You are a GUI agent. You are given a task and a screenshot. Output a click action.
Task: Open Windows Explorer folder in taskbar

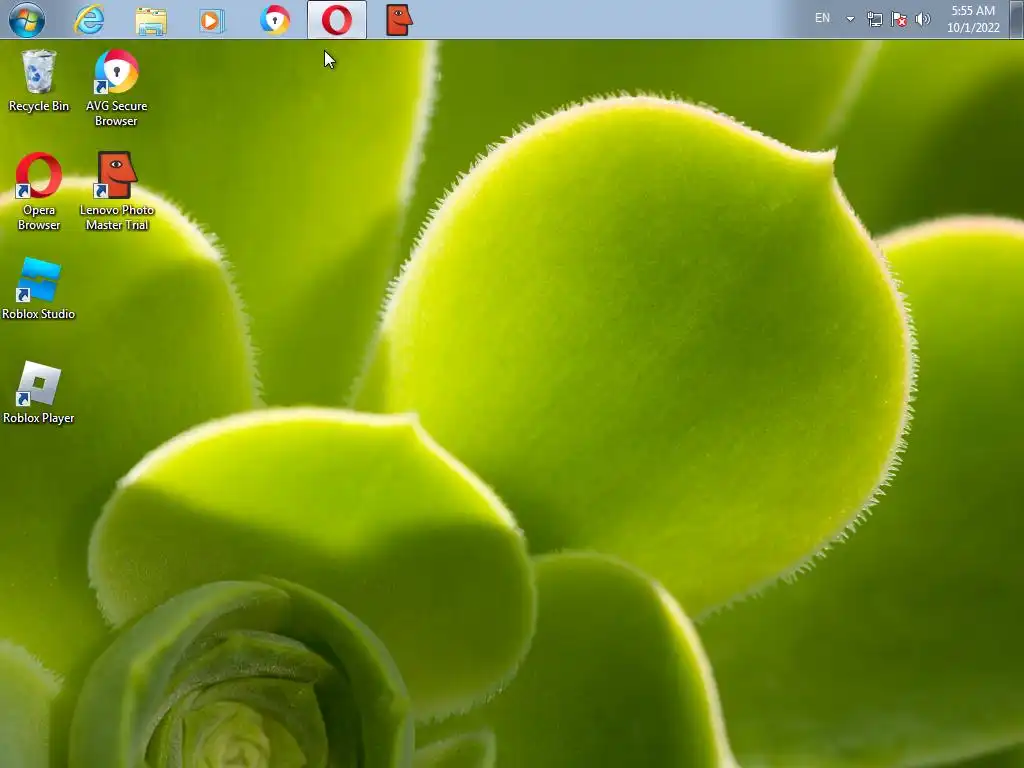pos(151,20)
